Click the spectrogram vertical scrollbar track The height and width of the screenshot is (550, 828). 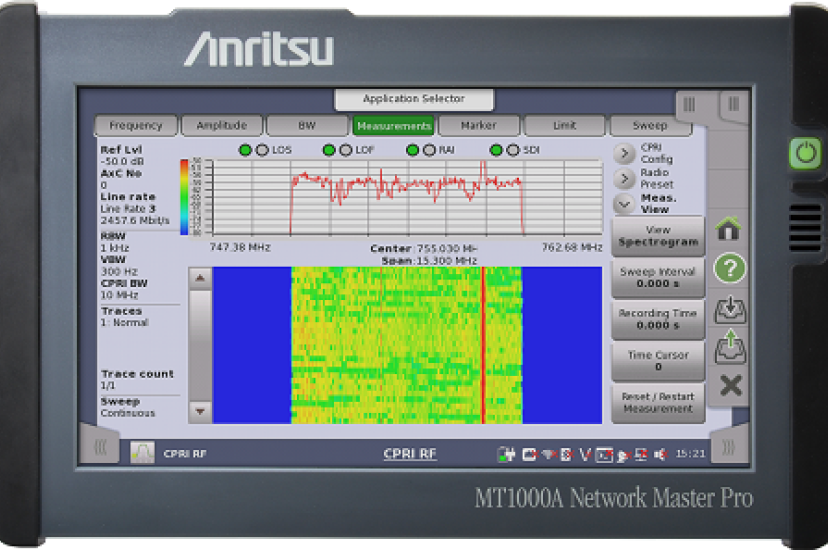tap(200, 345)
